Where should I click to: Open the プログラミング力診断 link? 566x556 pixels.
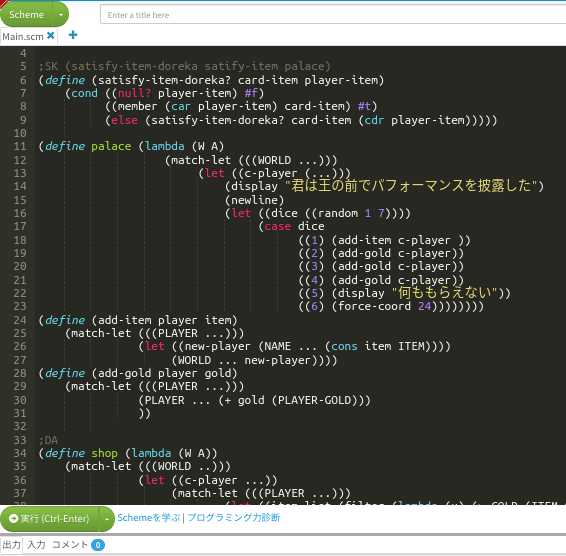coord(234,518)
